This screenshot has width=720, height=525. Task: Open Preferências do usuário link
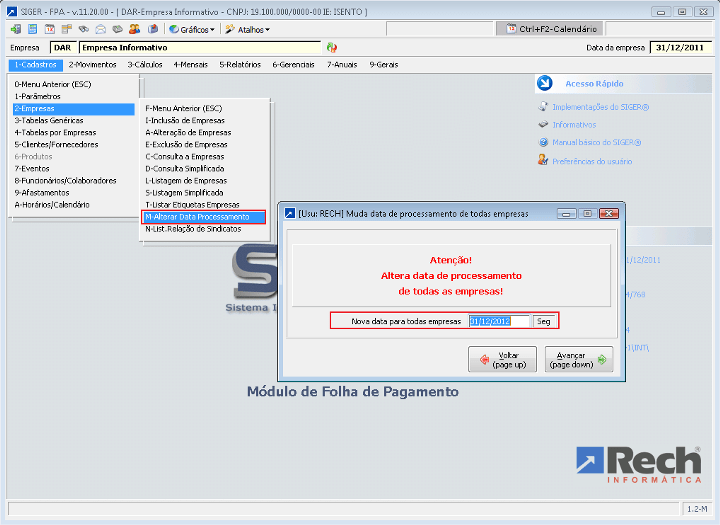point(592,161)
